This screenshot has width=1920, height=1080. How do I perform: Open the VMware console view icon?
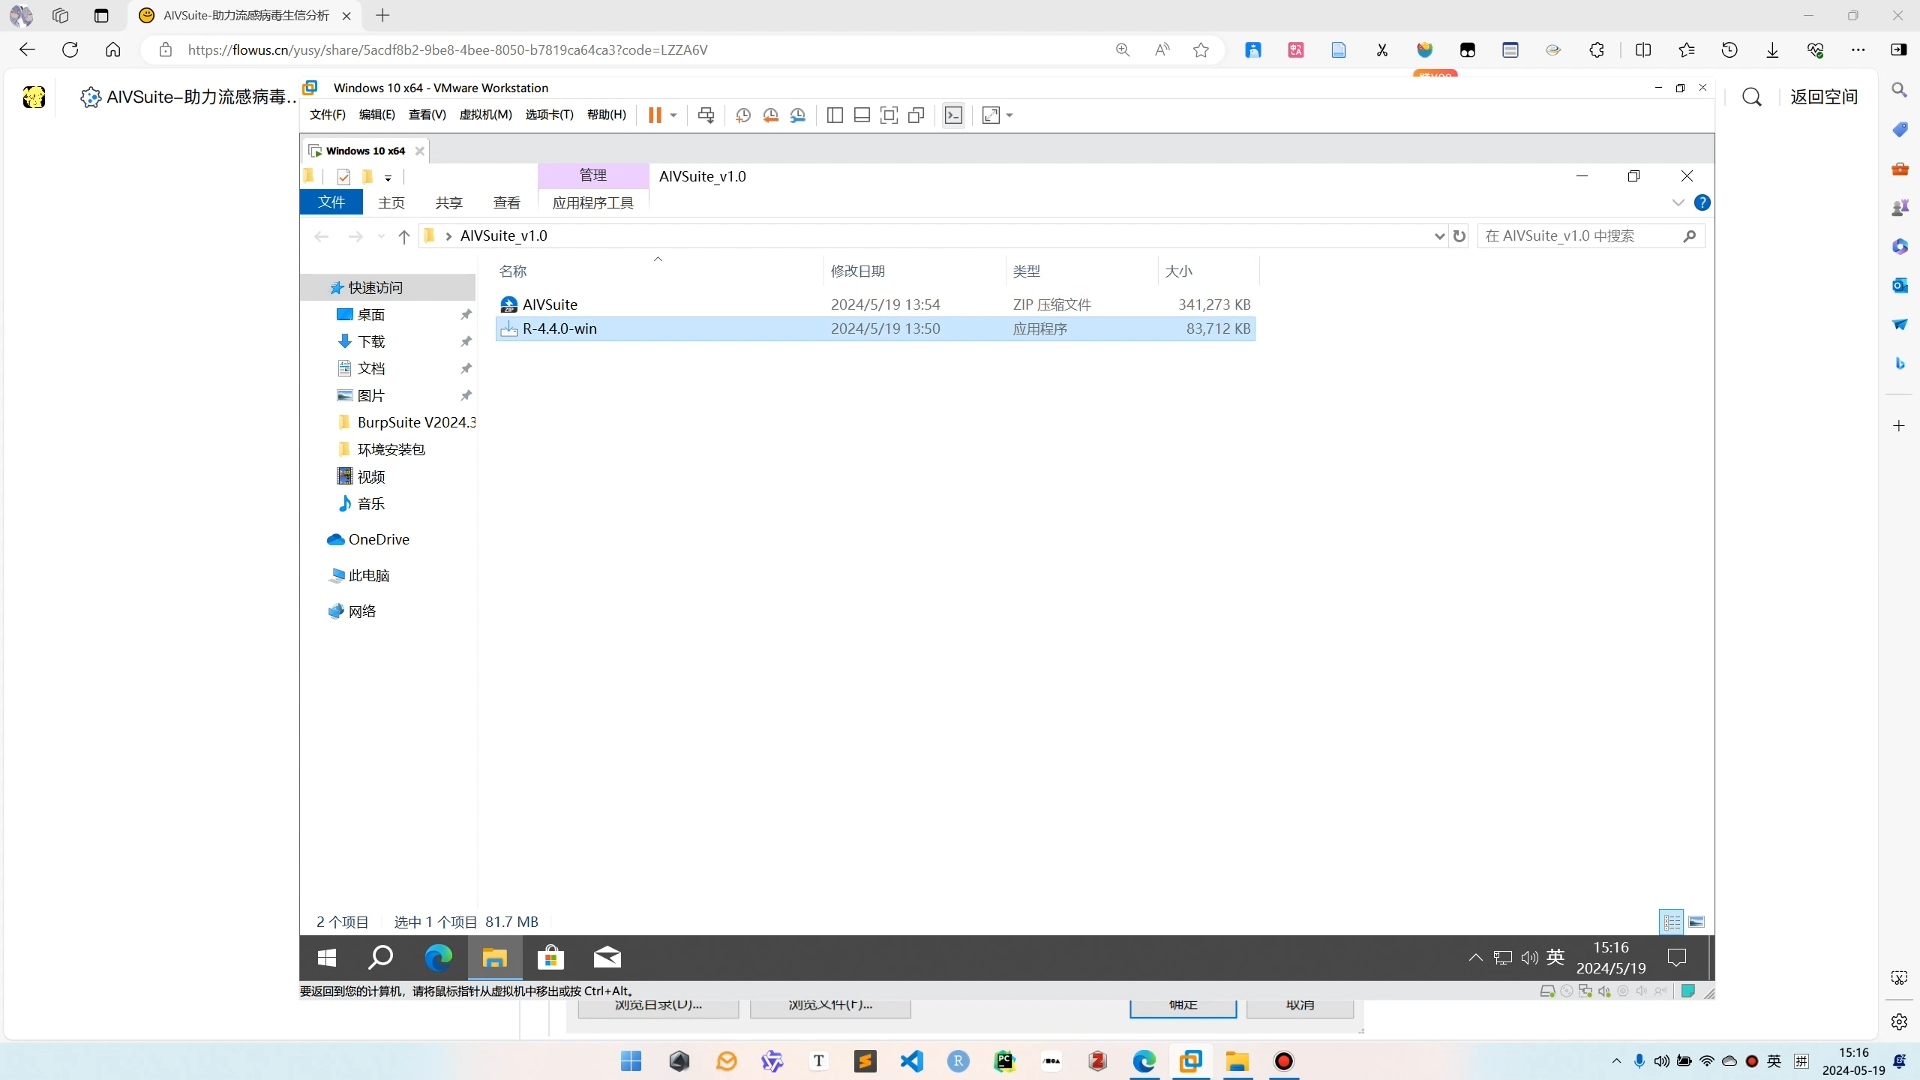pyautogui.click(x=954, y=115)
